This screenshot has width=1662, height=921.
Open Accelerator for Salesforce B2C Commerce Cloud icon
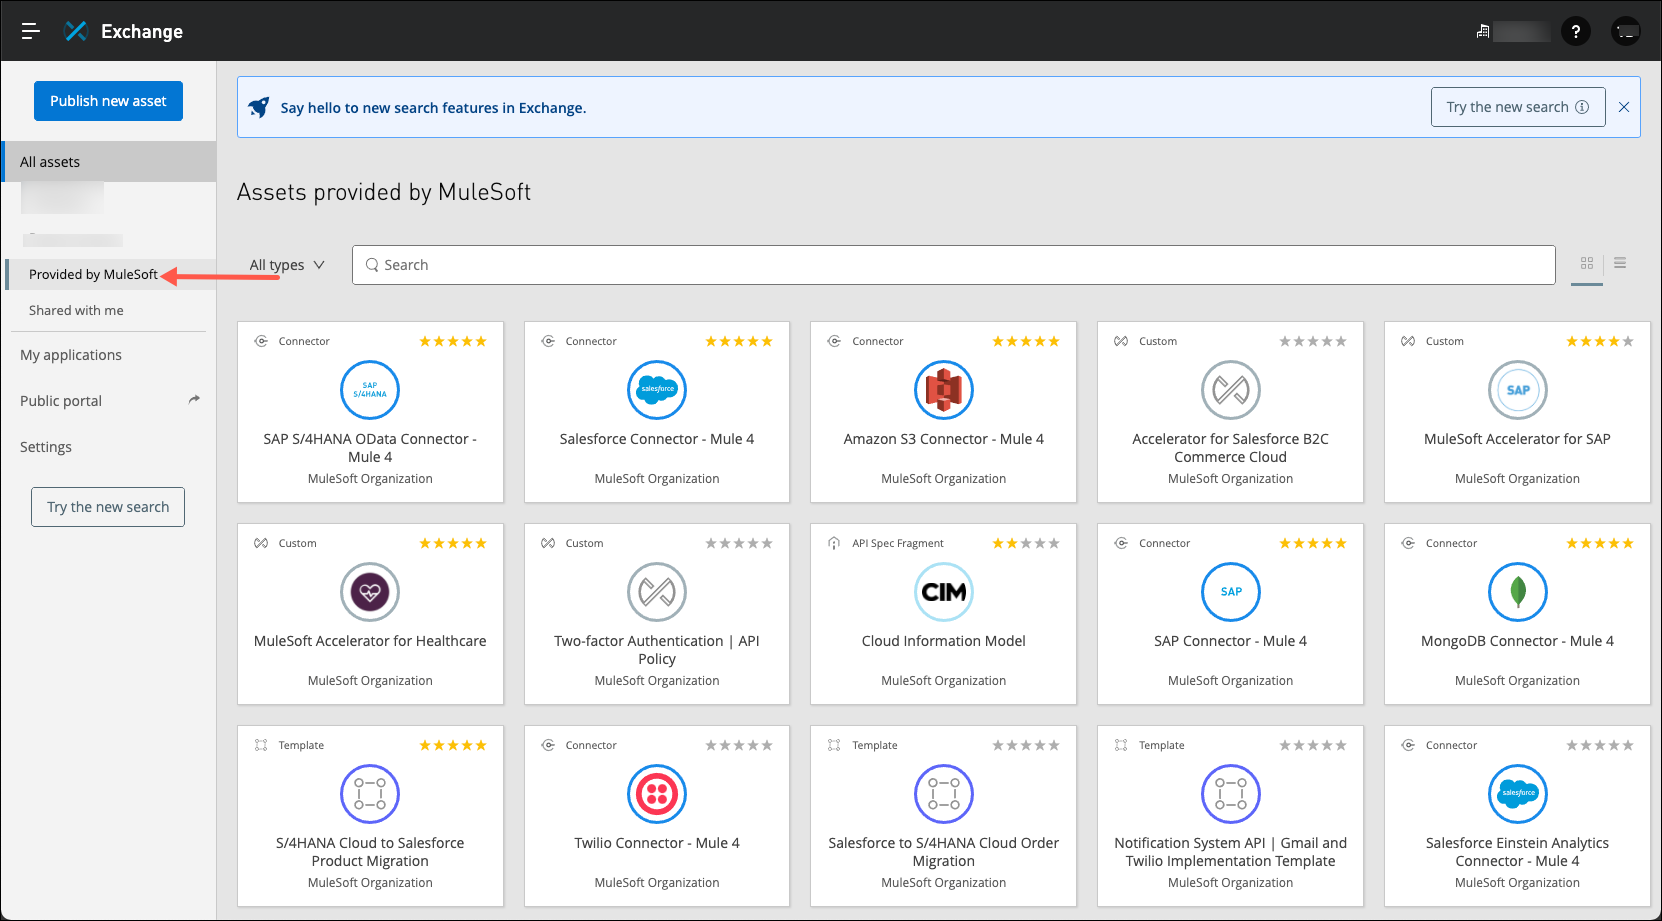1231,390
